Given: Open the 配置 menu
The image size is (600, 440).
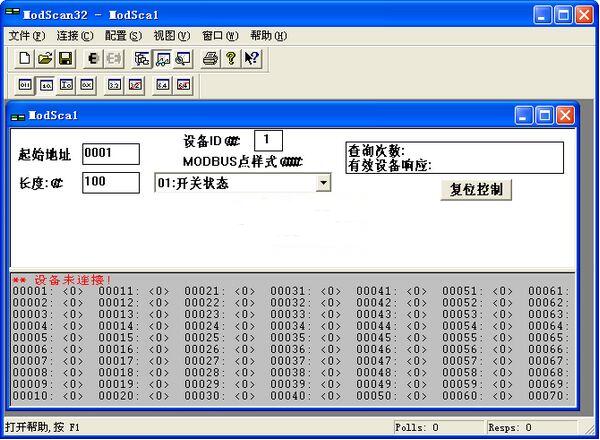Looking at the screenshot, I should click(x=123, y=36).
